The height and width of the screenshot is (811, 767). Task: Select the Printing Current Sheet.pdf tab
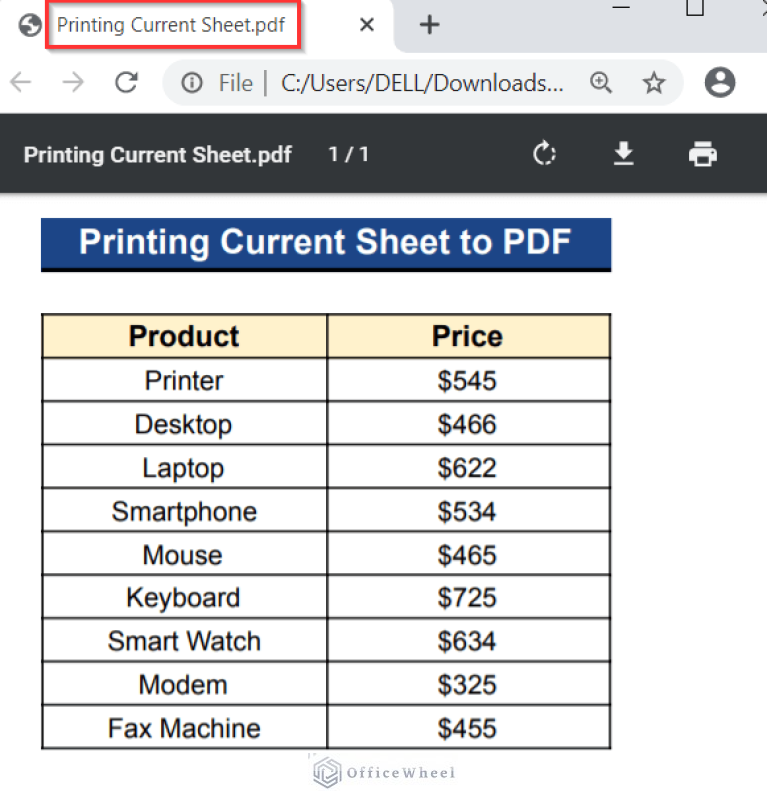coord(172,25)
